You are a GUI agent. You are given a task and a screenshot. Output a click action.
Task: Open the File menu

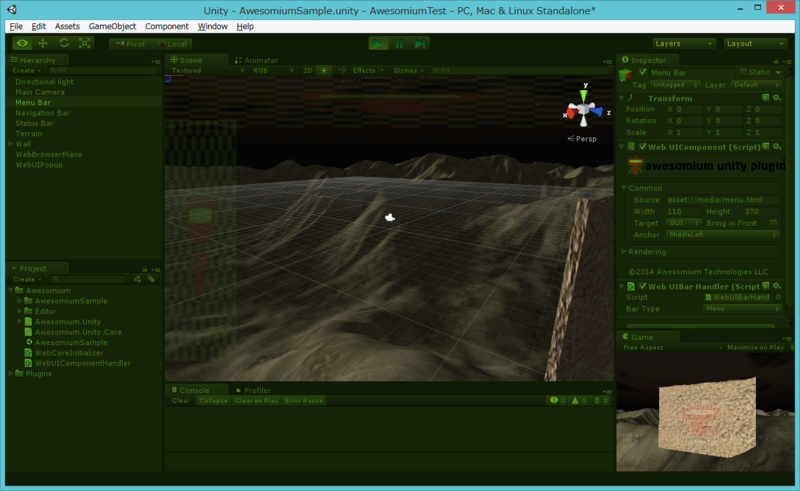(16, 26)
